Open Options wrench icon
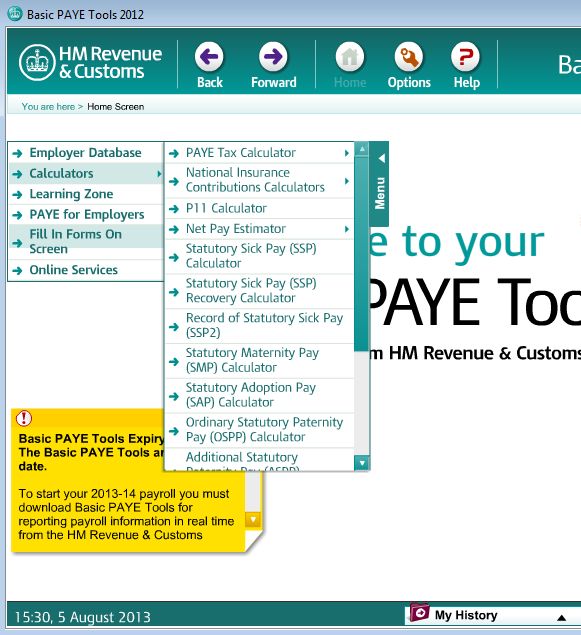The height and width of the screenshot is (635, 581). [409, 56]
